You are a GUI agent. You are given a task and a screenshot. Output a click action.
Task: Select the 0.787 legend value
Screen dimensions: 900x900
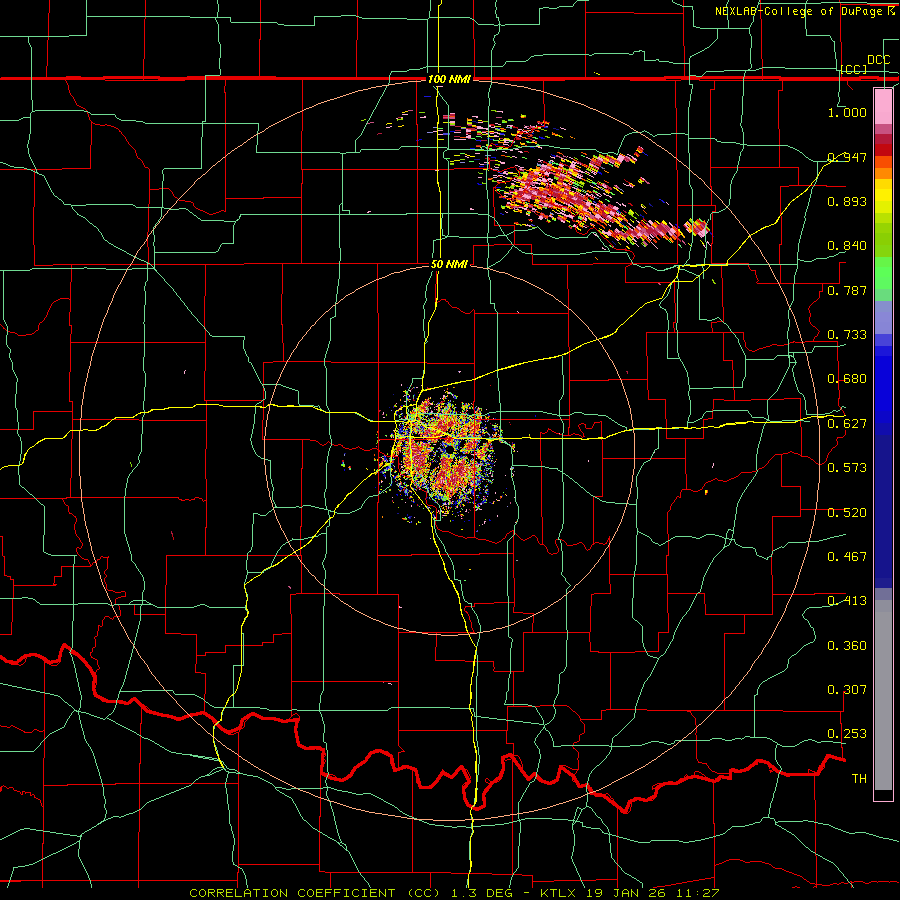[x=847, y=290]
